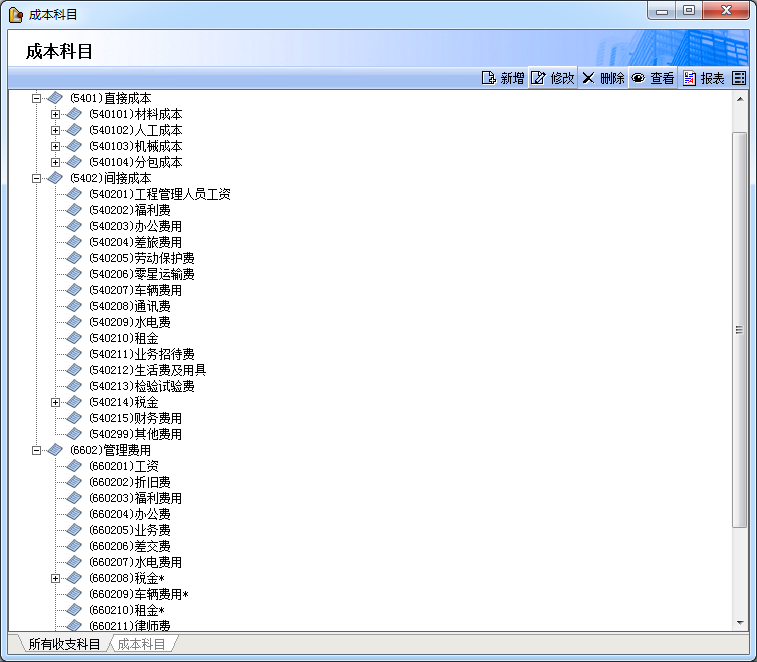Select the (540104)分包成本 tree item
The width and height of the screenshot is (757, 662).
(x=135, y=162)
